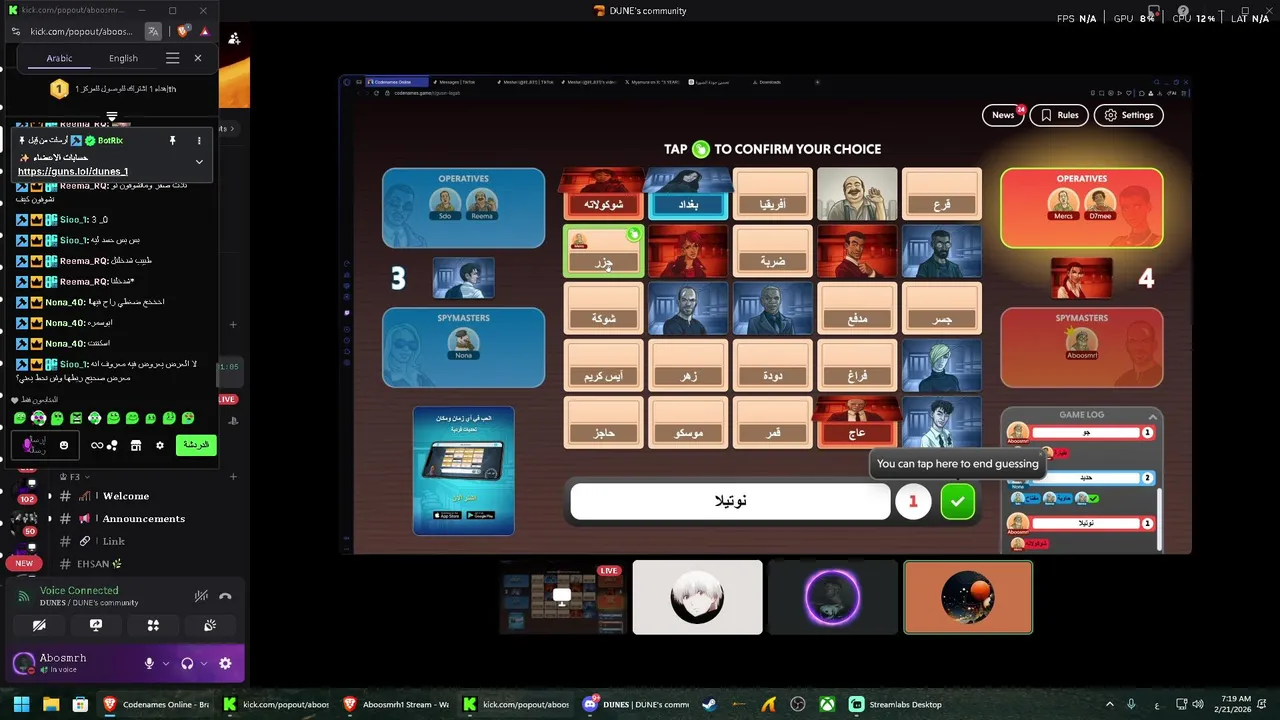
Task: Open the mobile app promo thumbnail
Action: tap(464, 470)
